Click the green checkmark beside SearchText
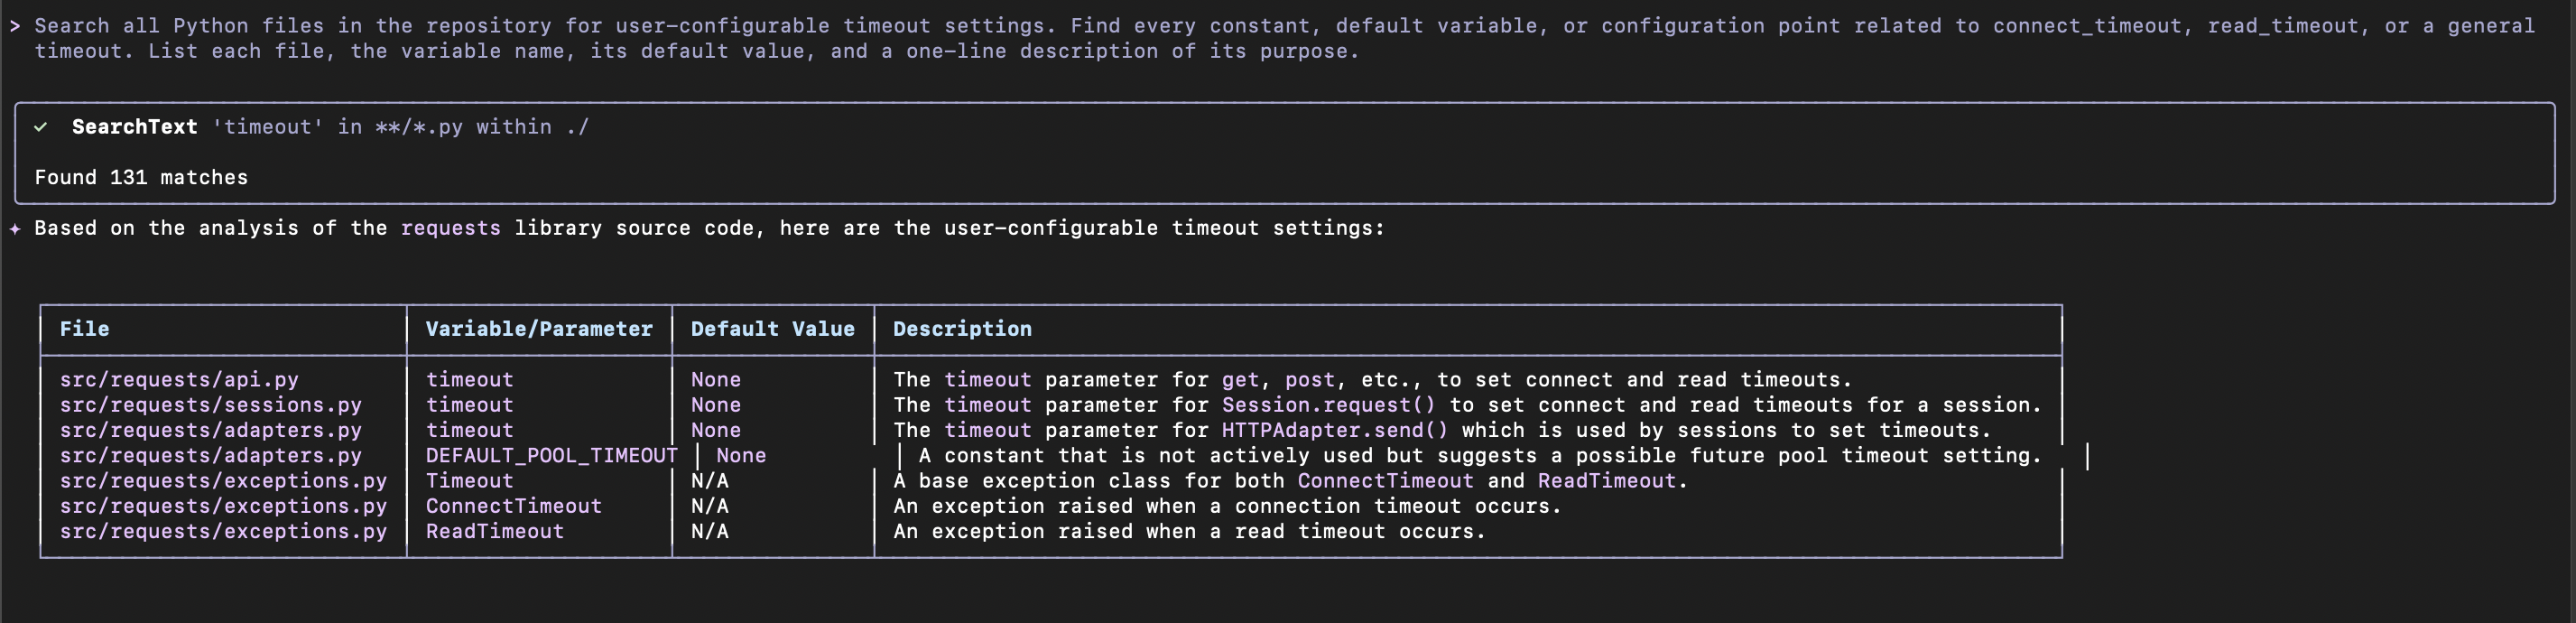 [41, 127]
